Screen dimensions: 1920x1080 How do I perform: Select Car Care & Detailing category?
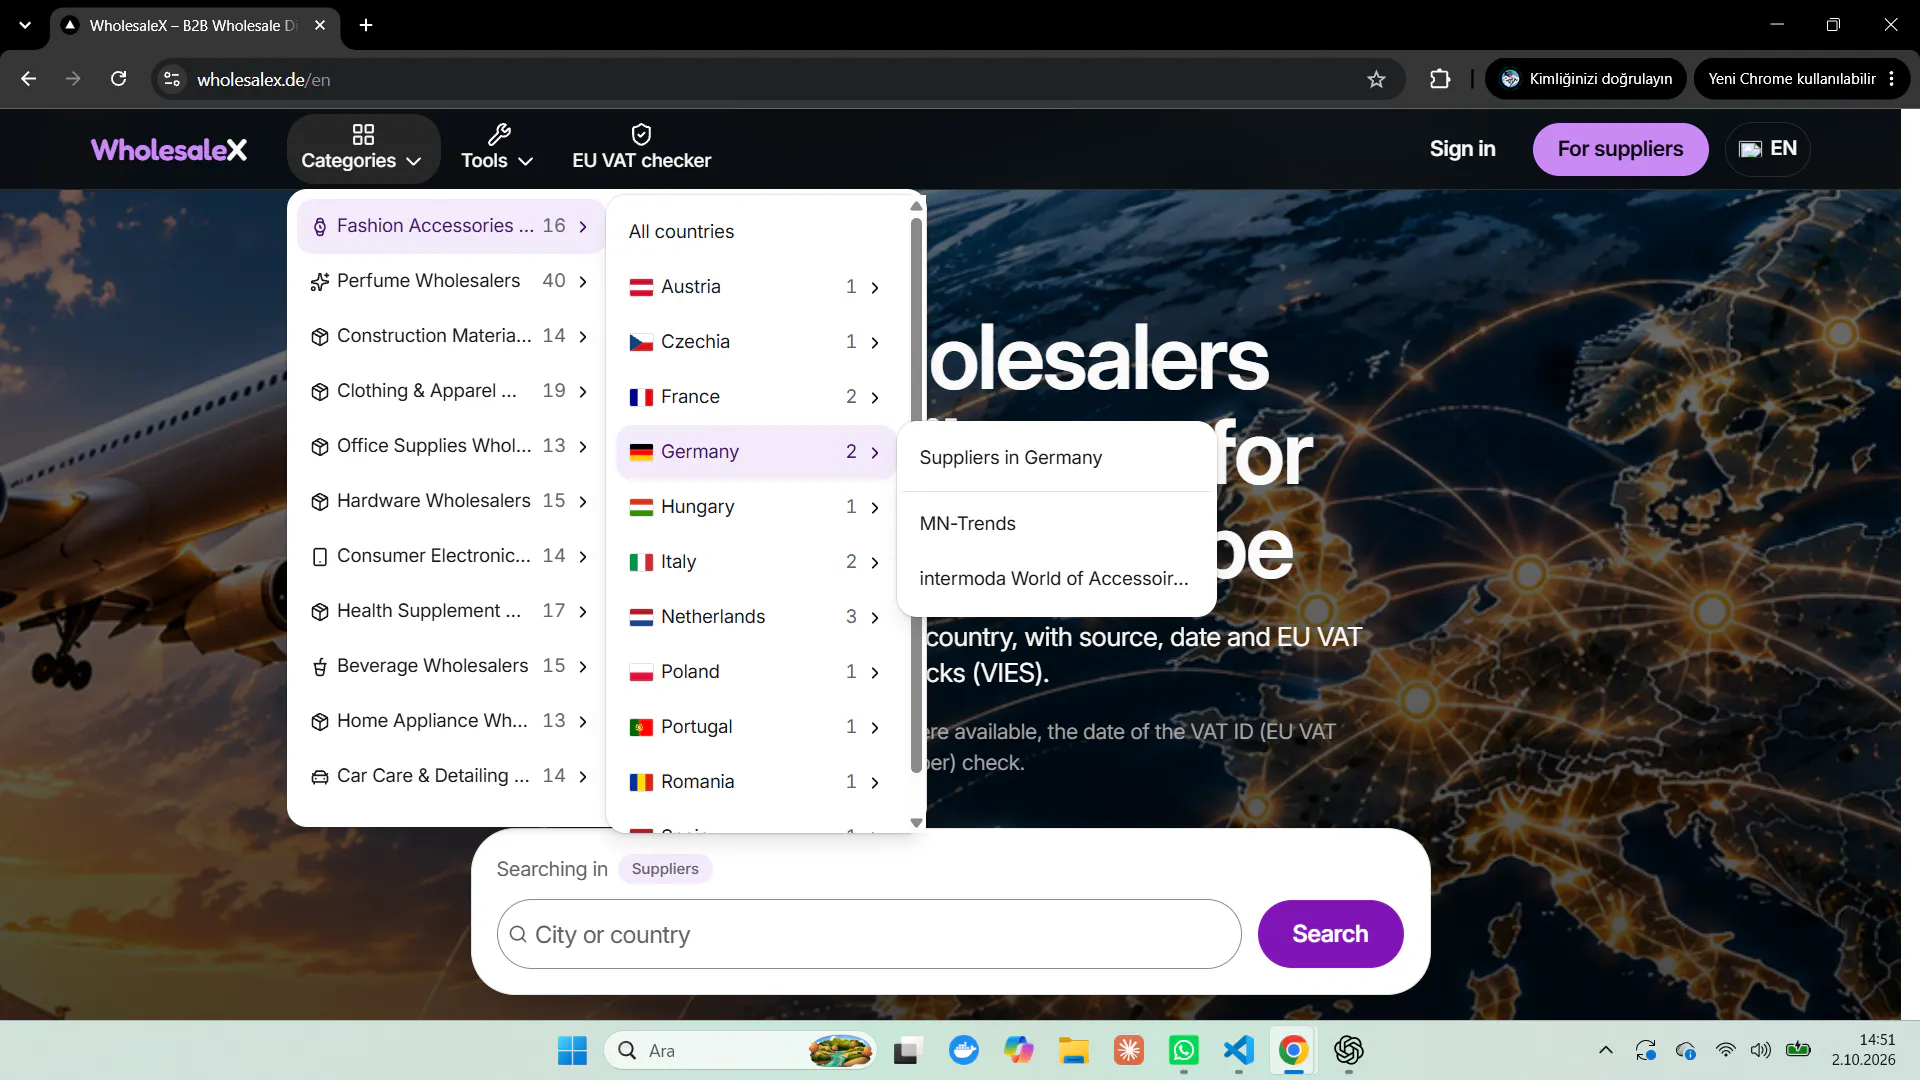click(450, 776)
